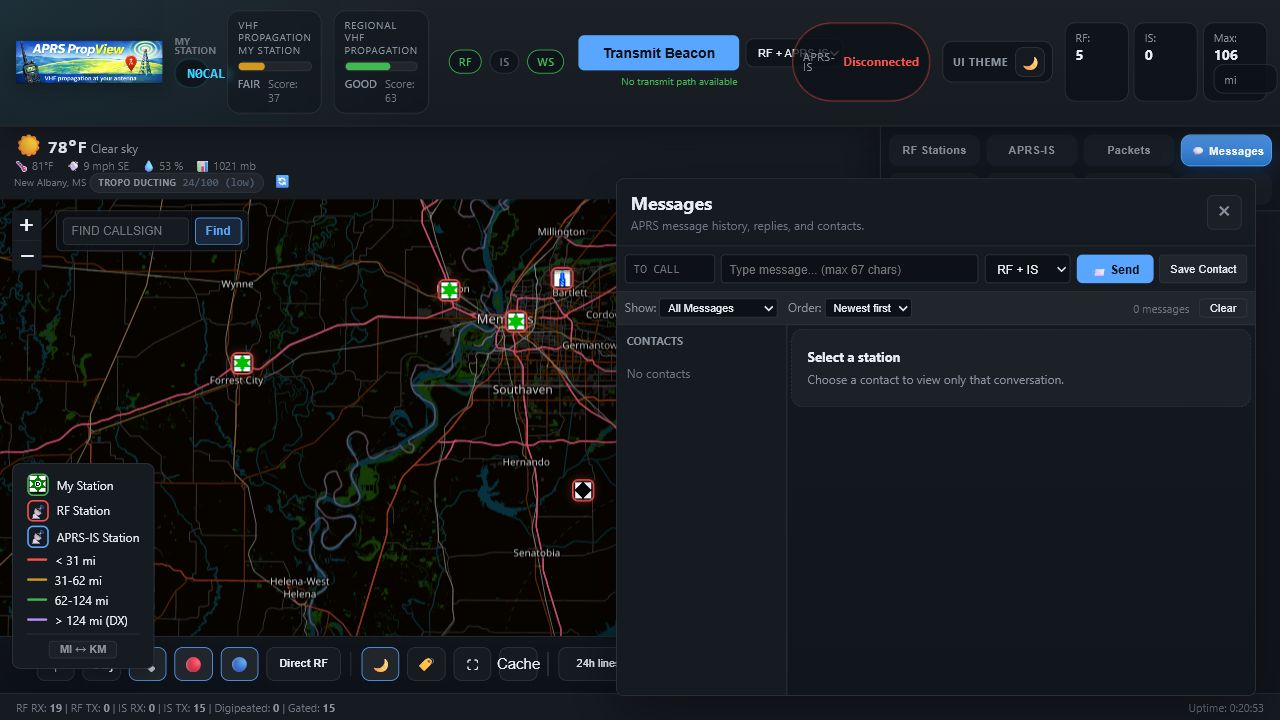Toggle the RF status pill
The width and height of the screenshot is (1280, 720).
pyautogui.click(x=465, y=62)
